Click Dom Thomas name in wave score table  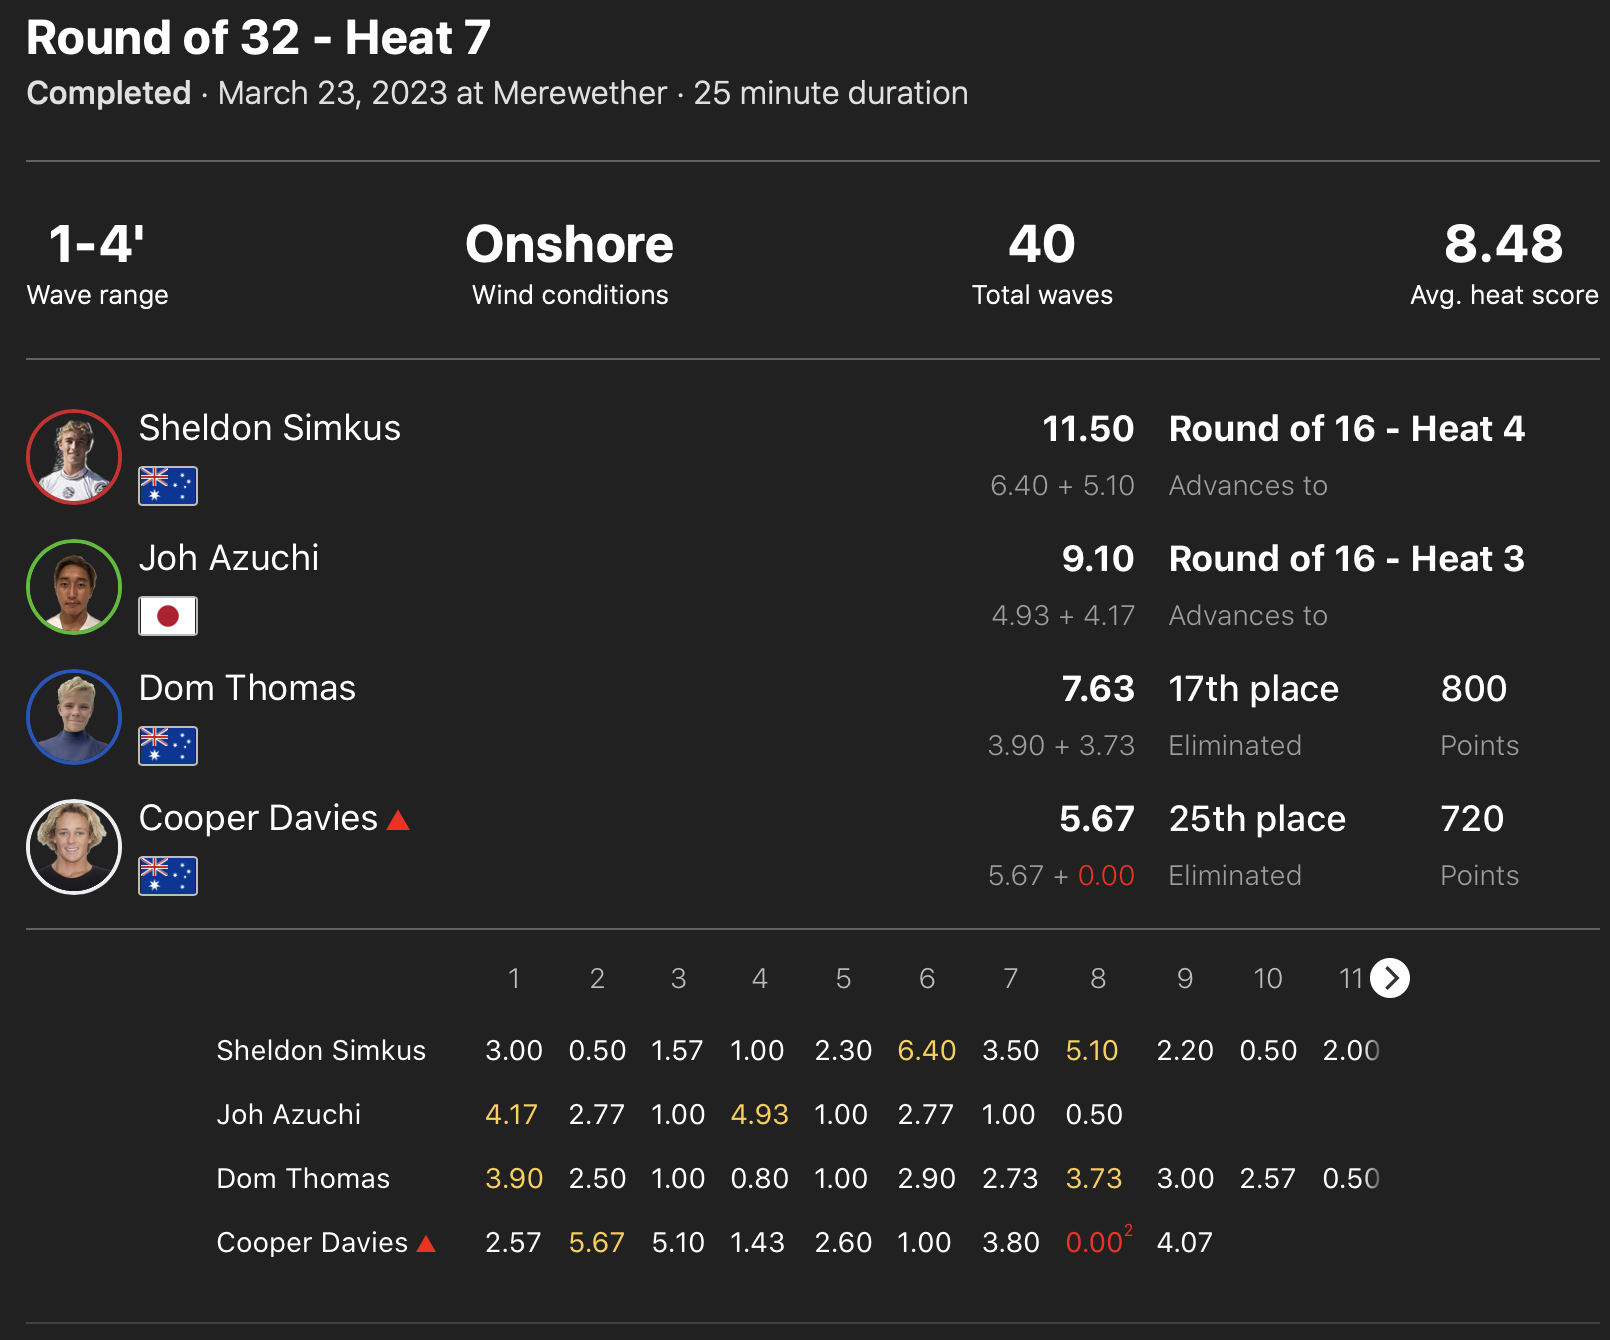click(x=303, y=1179)
